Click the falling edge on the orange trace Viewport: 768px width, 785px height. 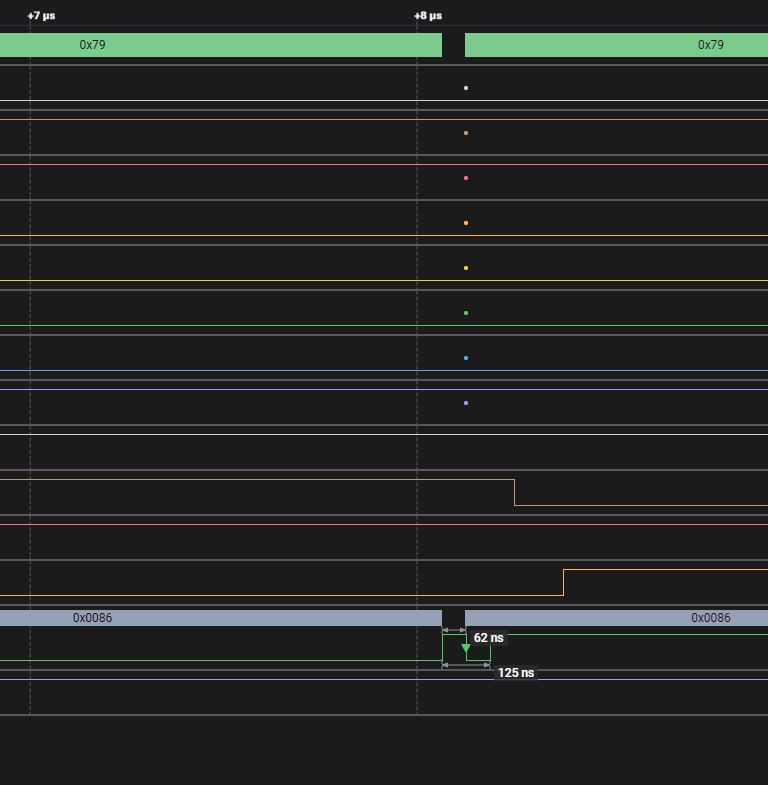[x=514, y=492]
